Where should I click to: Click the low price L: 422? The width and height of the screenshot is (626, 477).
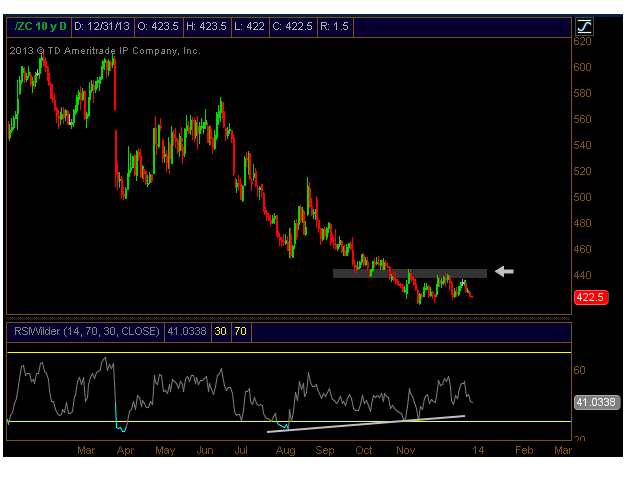(250, 27)
